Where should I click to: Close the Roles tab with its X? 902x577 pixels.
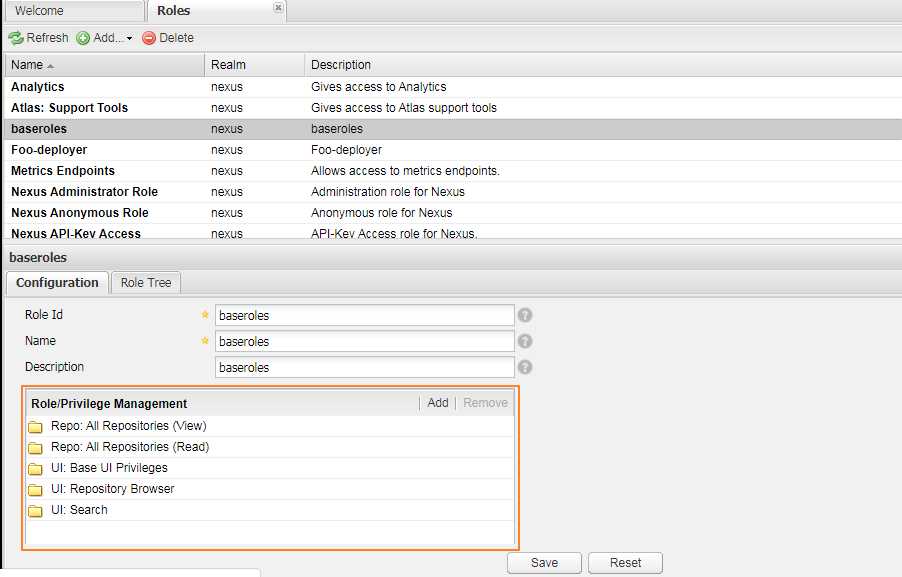[x=278, y=7]
